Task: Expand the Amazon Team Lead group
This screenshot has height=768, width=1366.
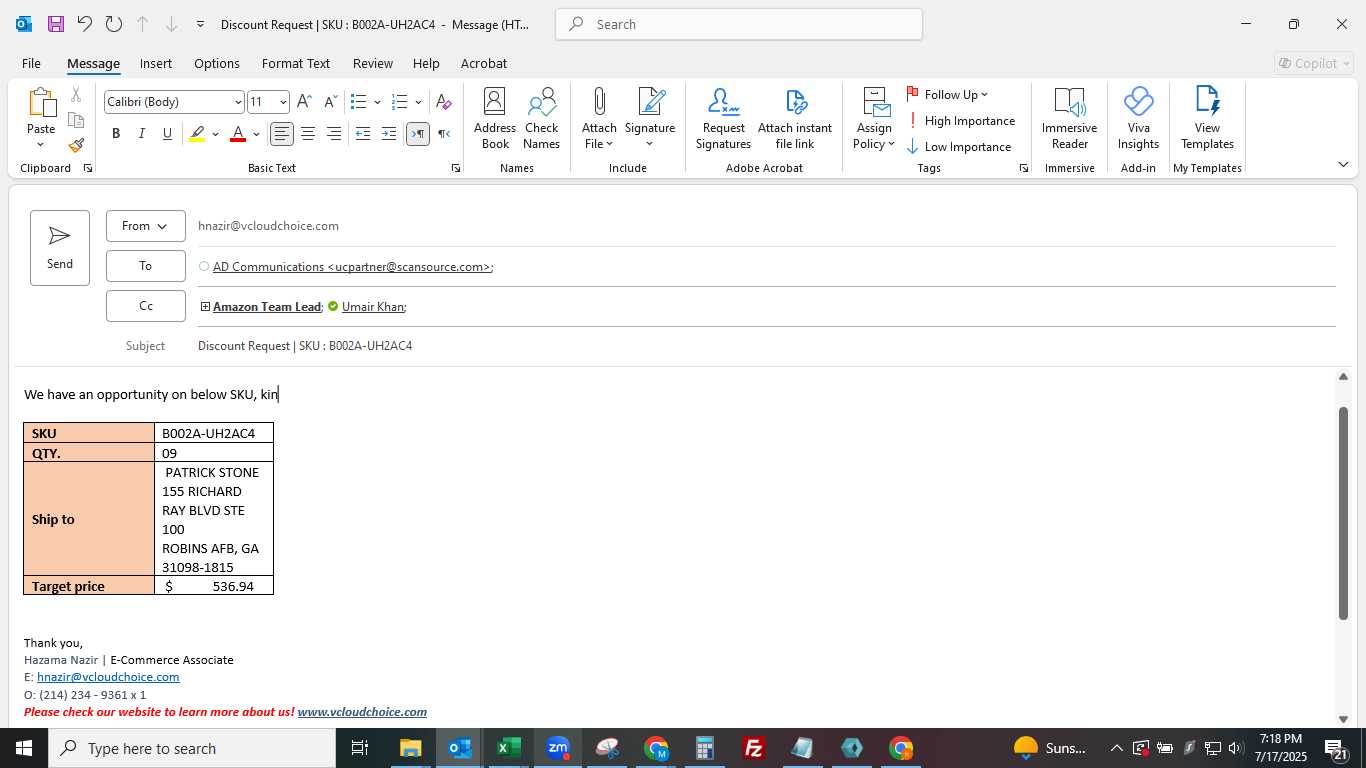Action: [205, 307]
